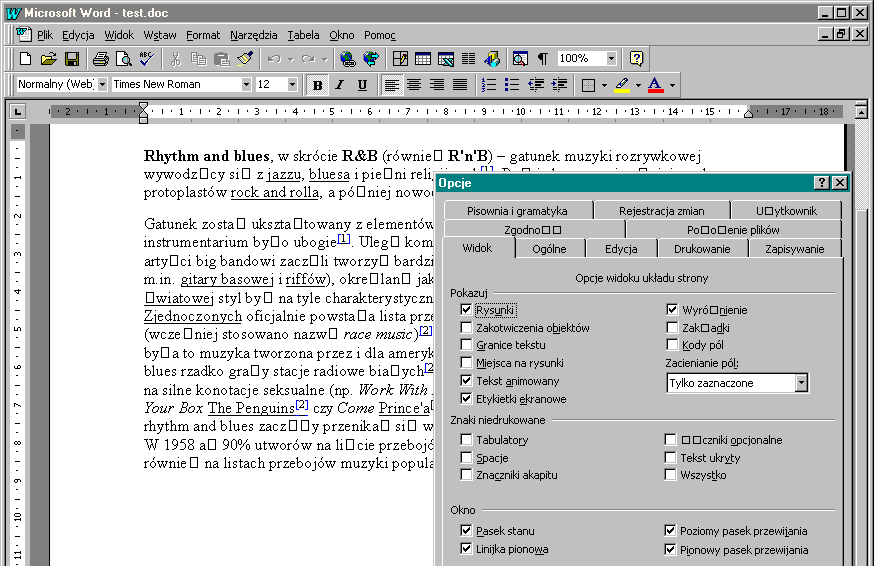The height and width of the screenshot is (566, 874).
Task: Toggle bold formatting
Action: pos(317,85)
